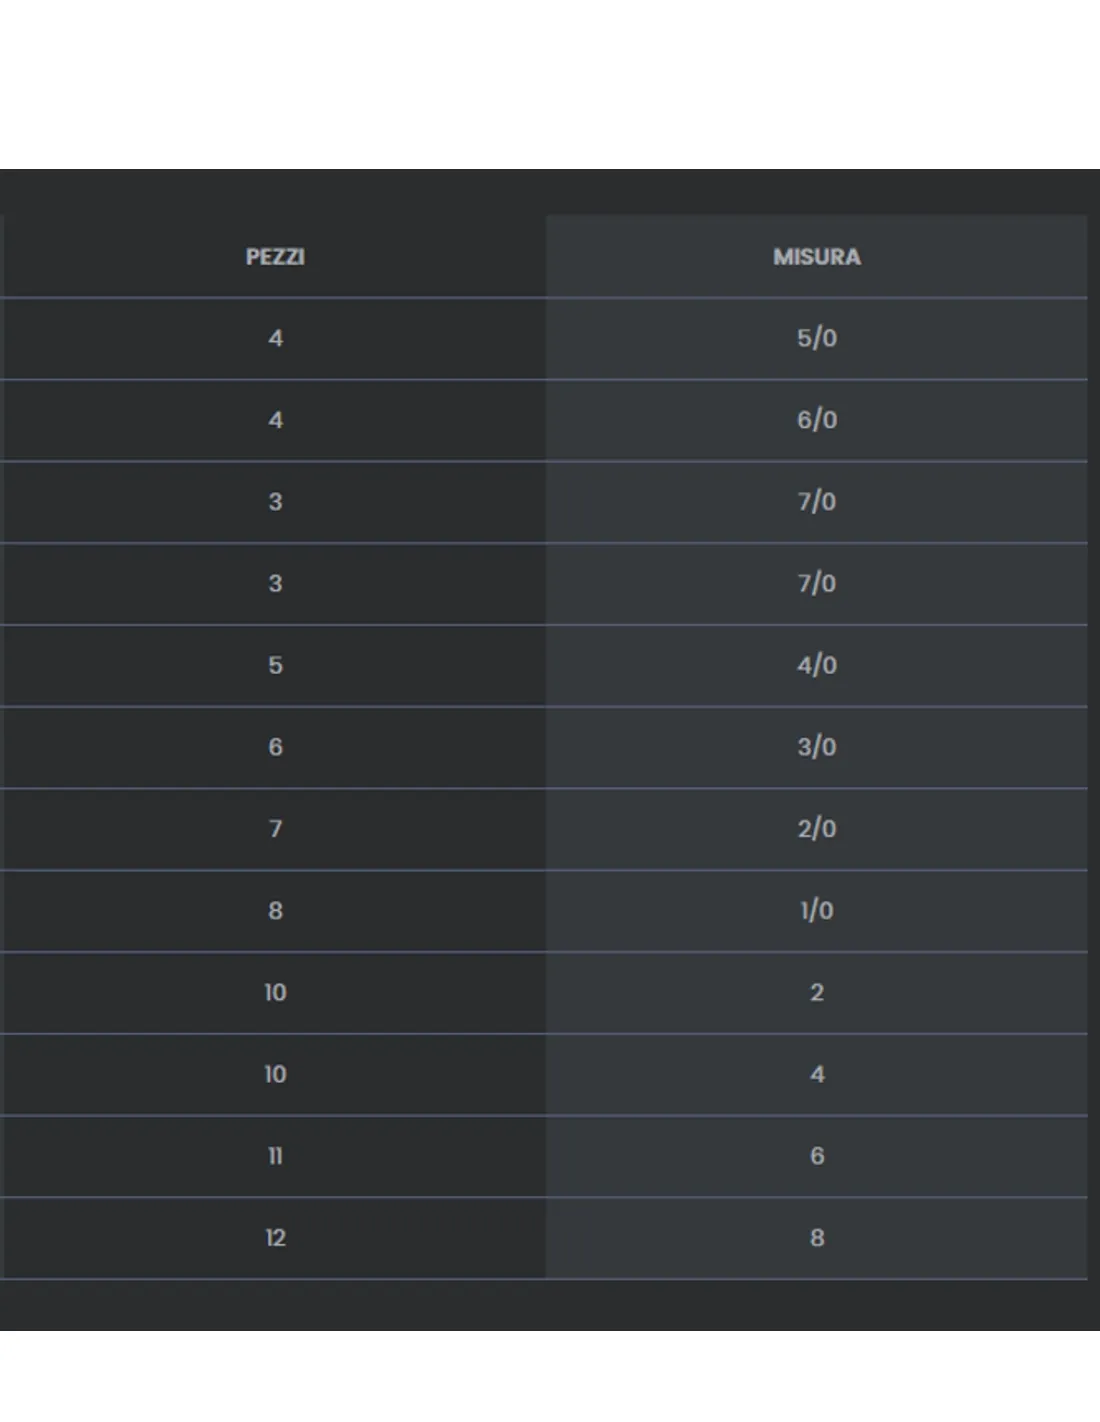The width and height of the screenshot is (1100, 1422).
Task: Click the PEZZI column header
Action: click(275, 256)
